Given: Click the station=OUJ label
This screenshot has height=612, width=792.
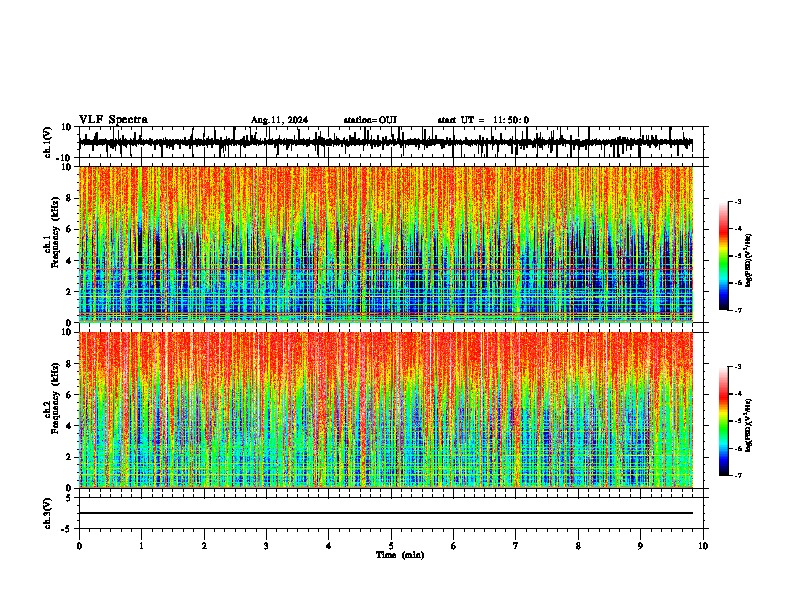Looking at the screenshot, I should tap(370, 120).
